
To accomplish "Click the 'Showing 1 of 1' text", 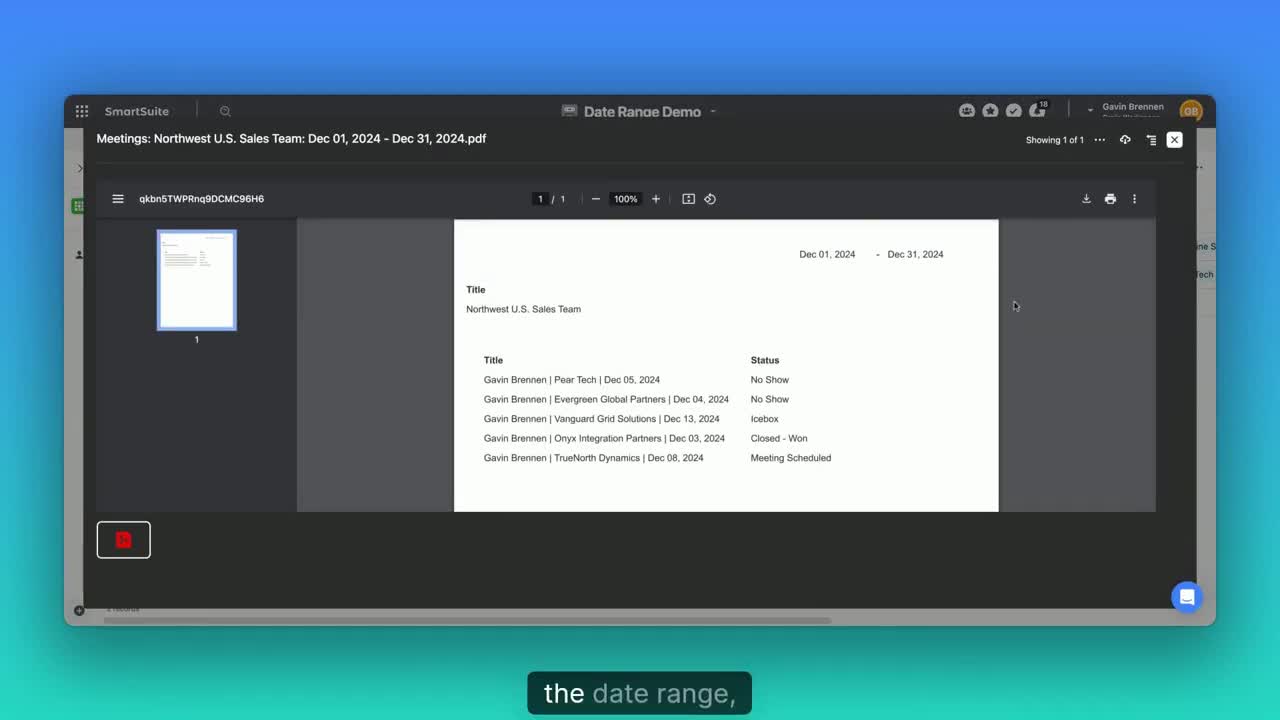I will coord(1054,140).
